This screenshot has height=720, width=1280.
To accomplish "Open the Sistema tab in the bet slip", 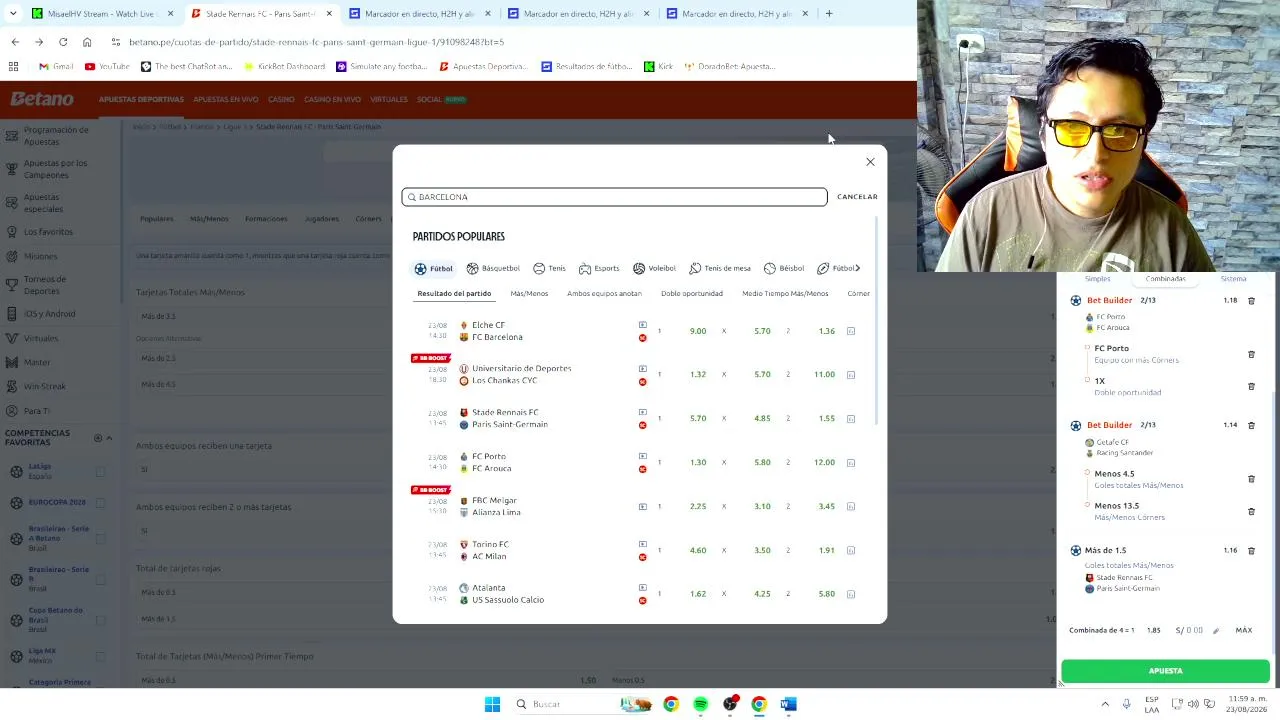I will coord(1233,279).
